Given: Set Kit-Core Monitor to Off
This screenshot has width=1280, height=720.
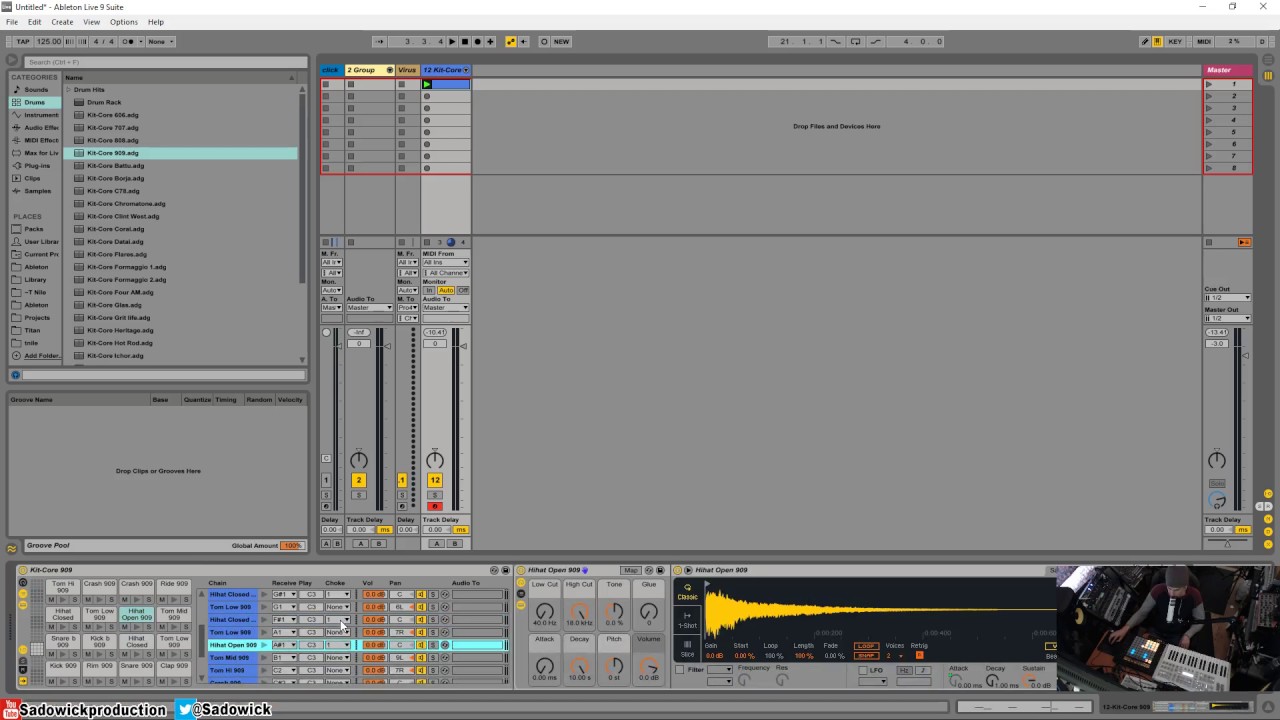Looking at the screenshot, I should (462, 290).
